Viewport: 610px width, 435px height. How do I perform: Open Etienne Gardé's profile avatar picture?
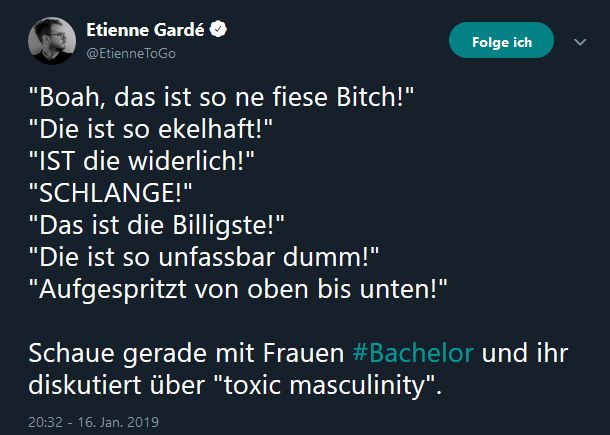50,42
